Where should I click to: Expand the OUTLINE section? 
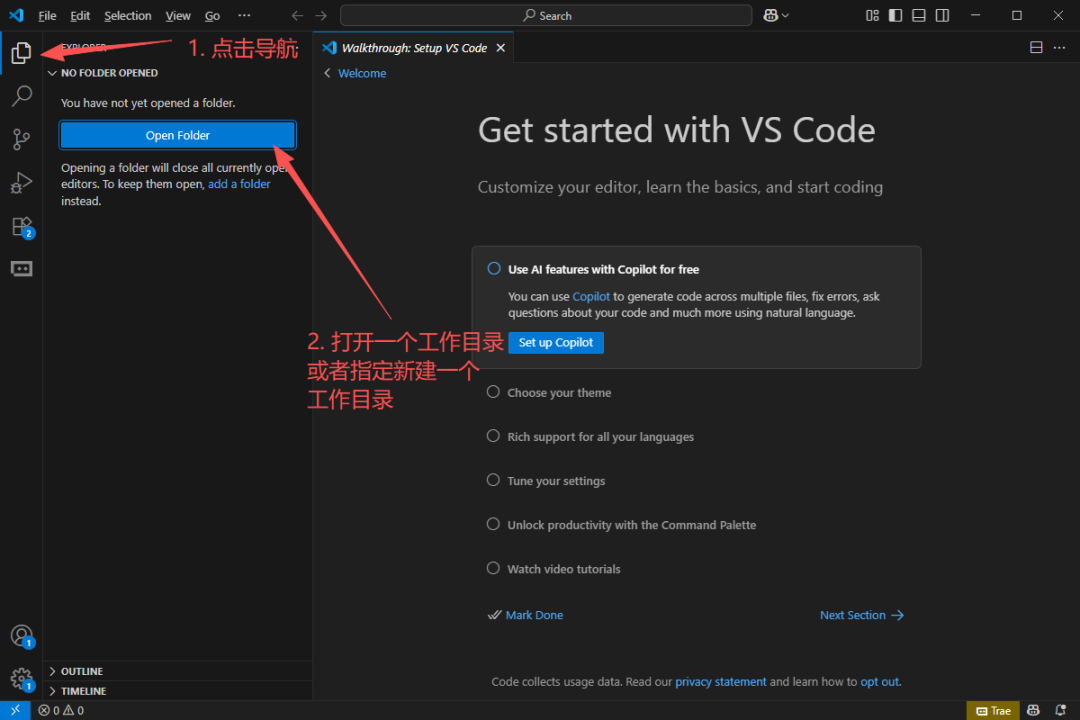[x=178, y=671]
